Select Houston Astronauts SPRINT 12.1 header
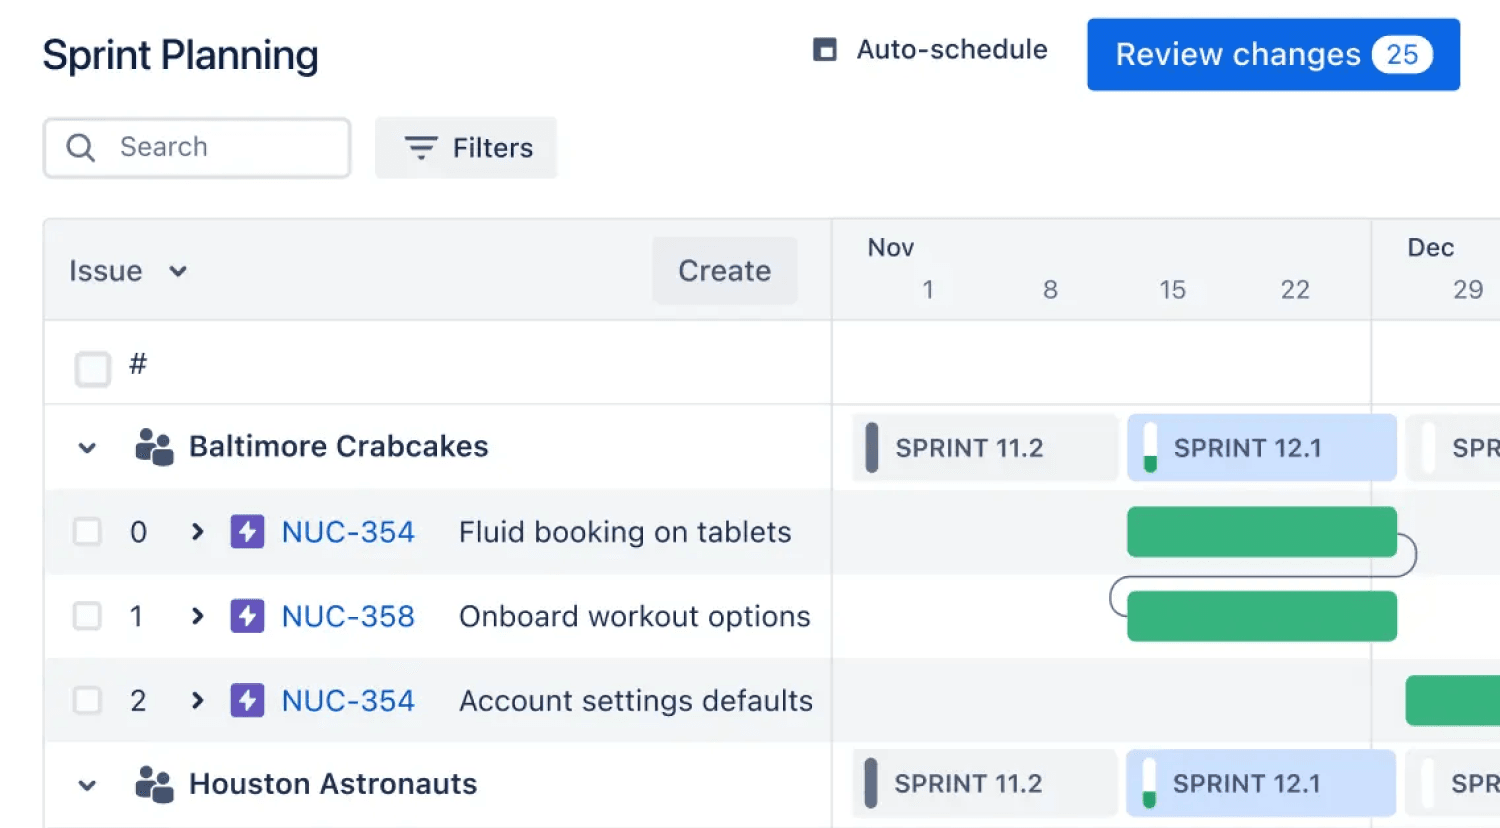This screenshot has height=828, width=1500. coord(1260,783)
